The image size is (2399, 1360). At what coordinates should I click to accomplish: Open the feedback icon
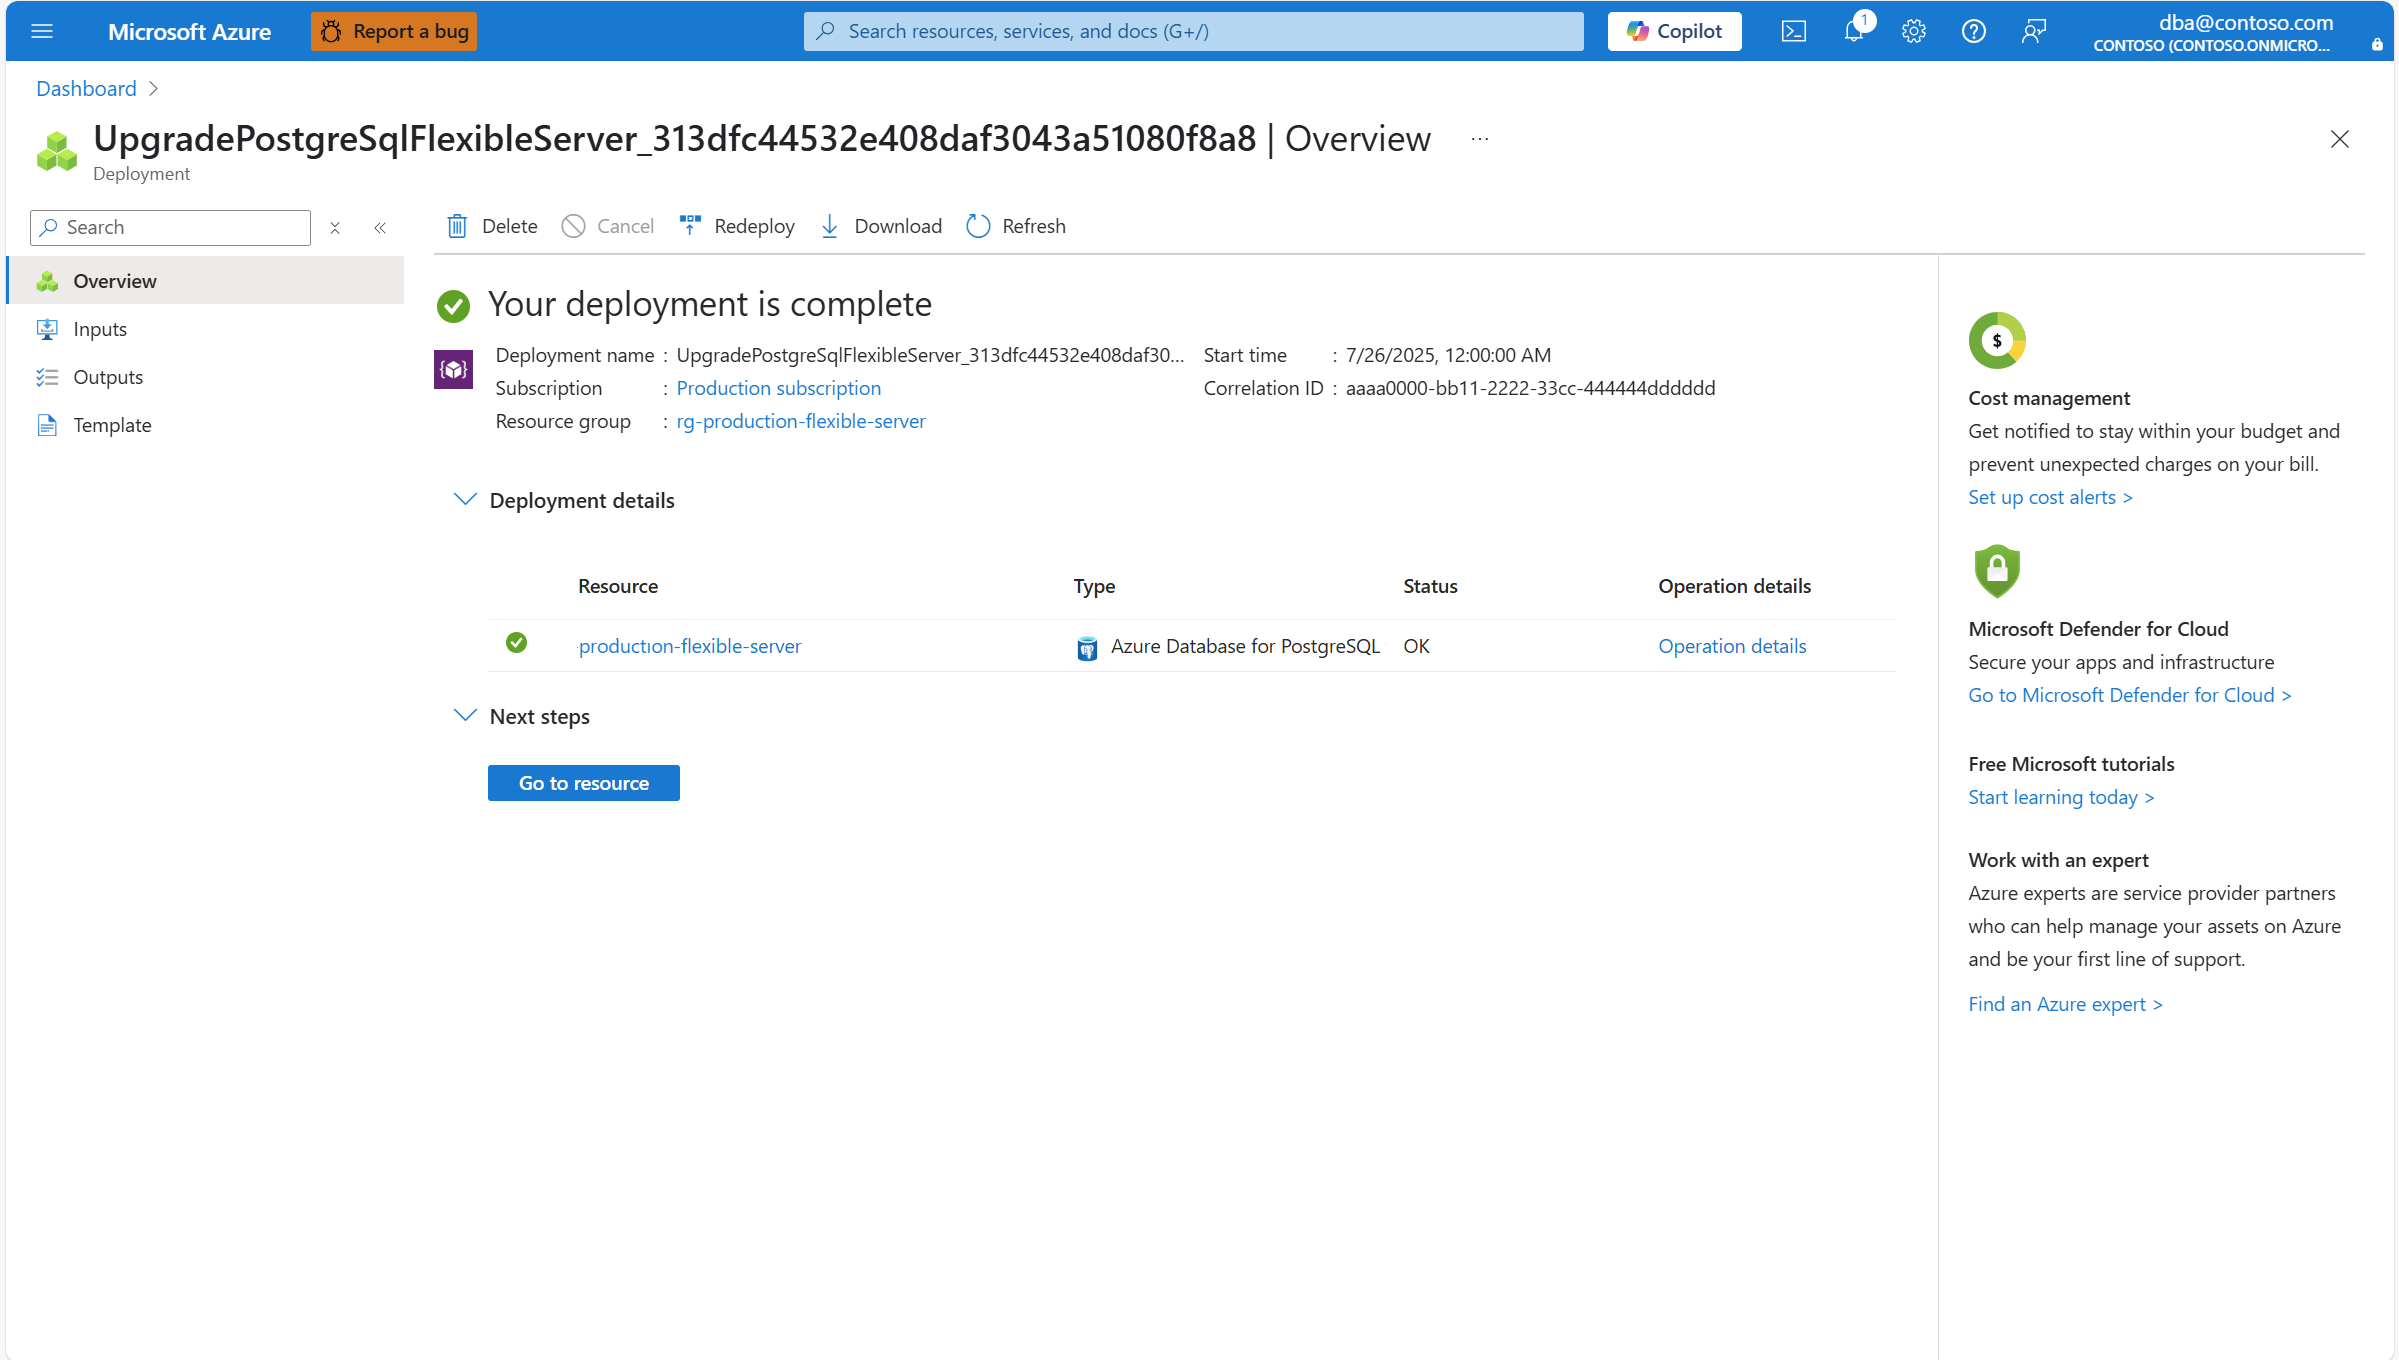[2033, 31]
